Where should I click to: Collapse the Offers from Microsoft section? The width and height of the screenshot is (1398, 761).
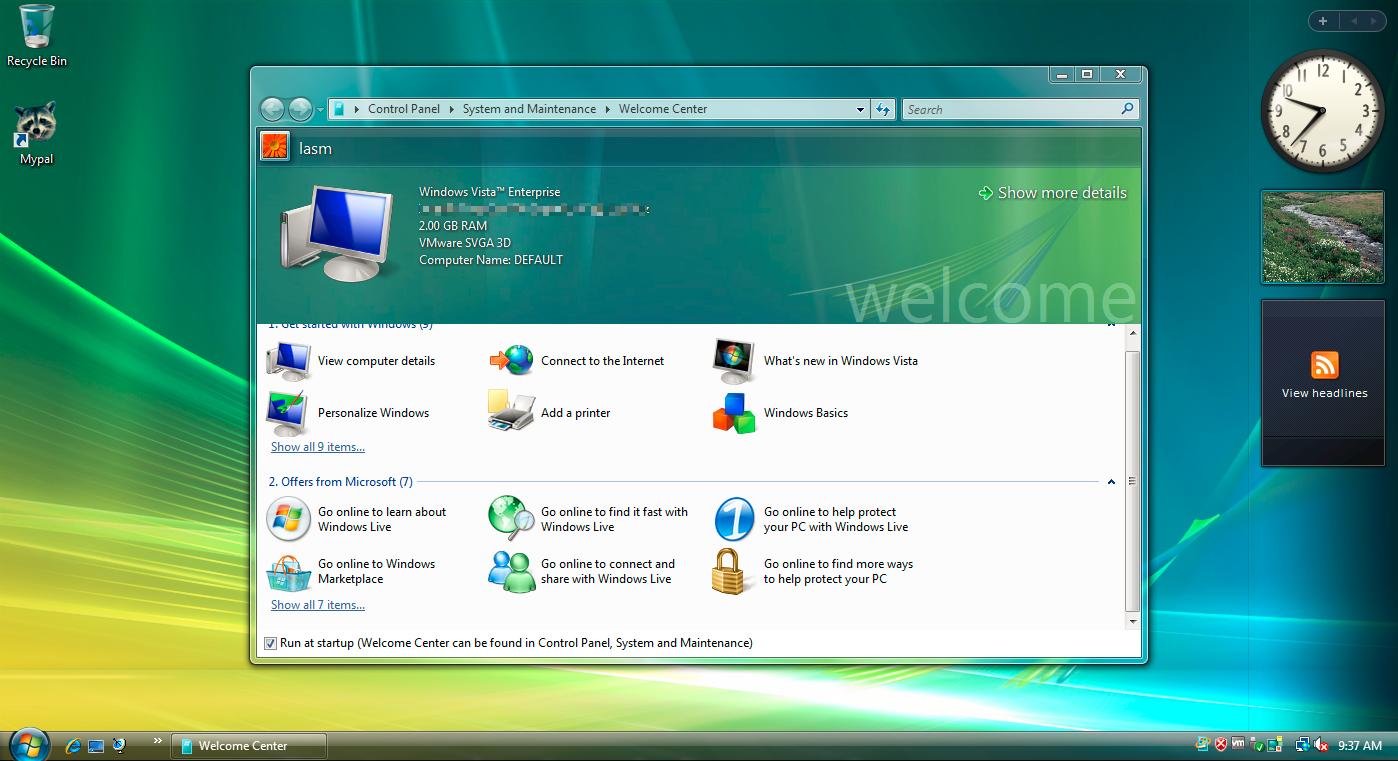1111,482
